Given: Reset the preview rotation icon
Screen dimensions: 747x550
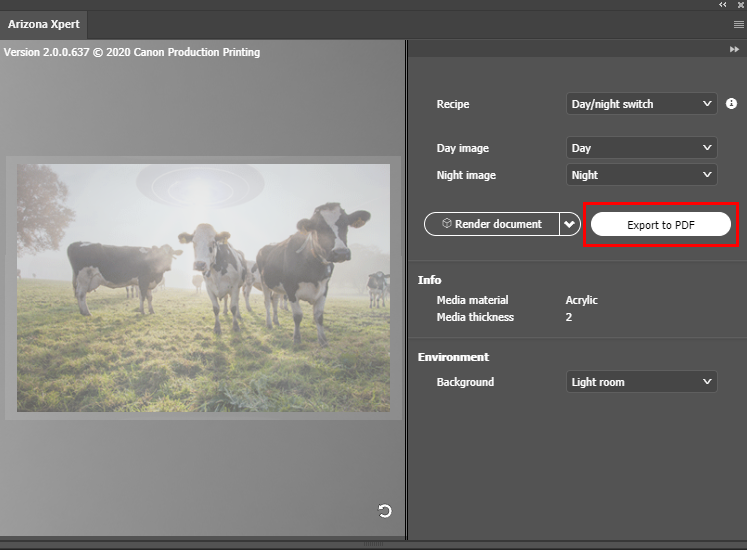Looking at the screenshot, I should click(384, 511).
